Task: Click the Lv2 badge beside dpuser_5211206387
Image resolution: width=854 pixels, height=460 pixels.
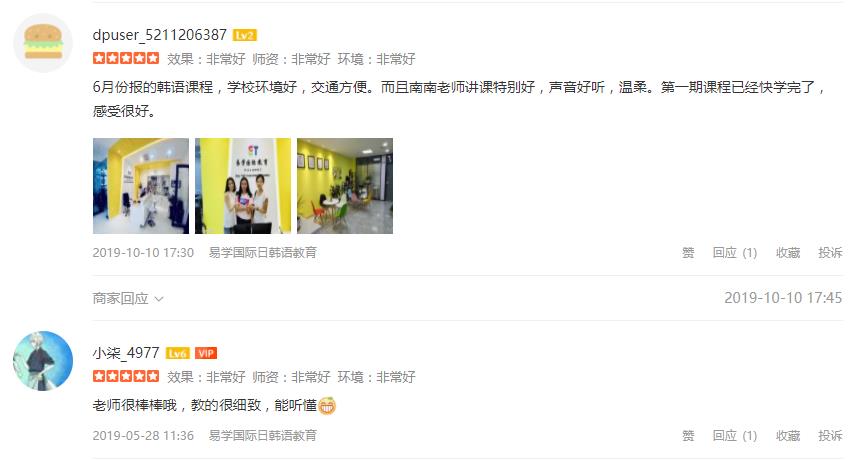Action: [x=245, y=35]
